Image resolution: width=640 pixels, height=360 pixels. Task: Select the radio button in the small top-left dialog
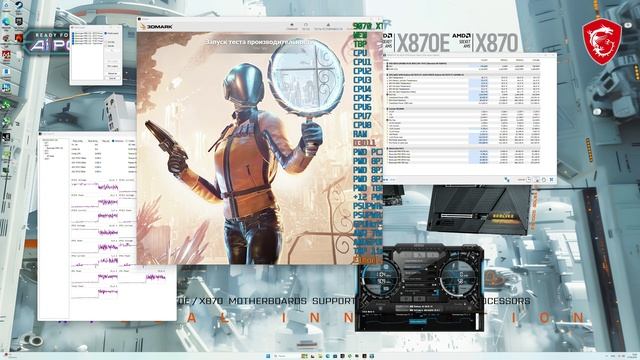105,33
